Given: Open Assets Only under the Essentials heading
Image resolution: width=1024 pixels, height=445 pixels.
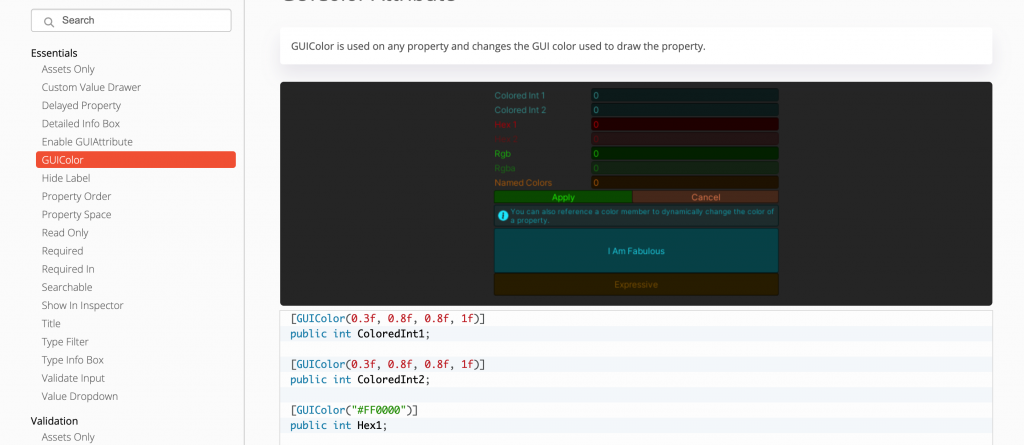Looking at the screenshot, I should [x=68, y=69].
